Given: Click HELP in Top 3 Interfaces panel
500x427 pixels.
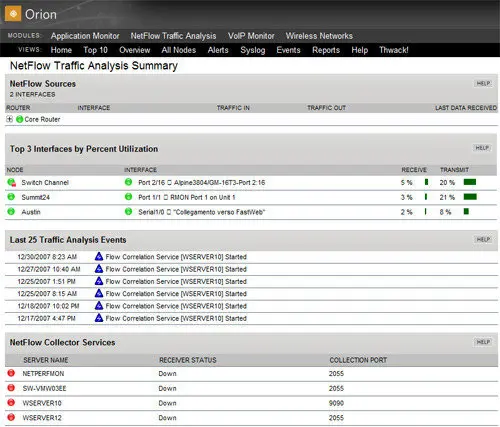Looking at the screenshot, I should tap(482, 148).
